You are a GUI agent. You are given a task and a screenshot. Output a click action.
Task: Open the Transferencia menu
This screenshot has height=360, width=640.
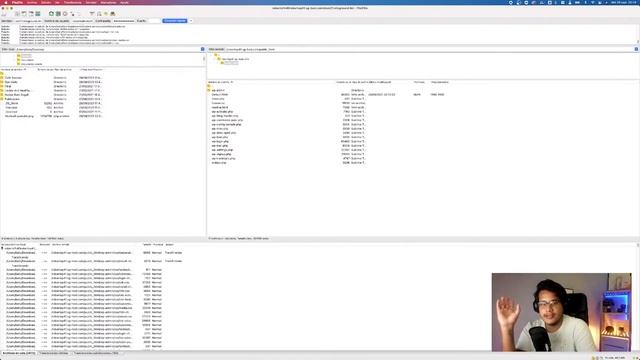coord(73,2)
